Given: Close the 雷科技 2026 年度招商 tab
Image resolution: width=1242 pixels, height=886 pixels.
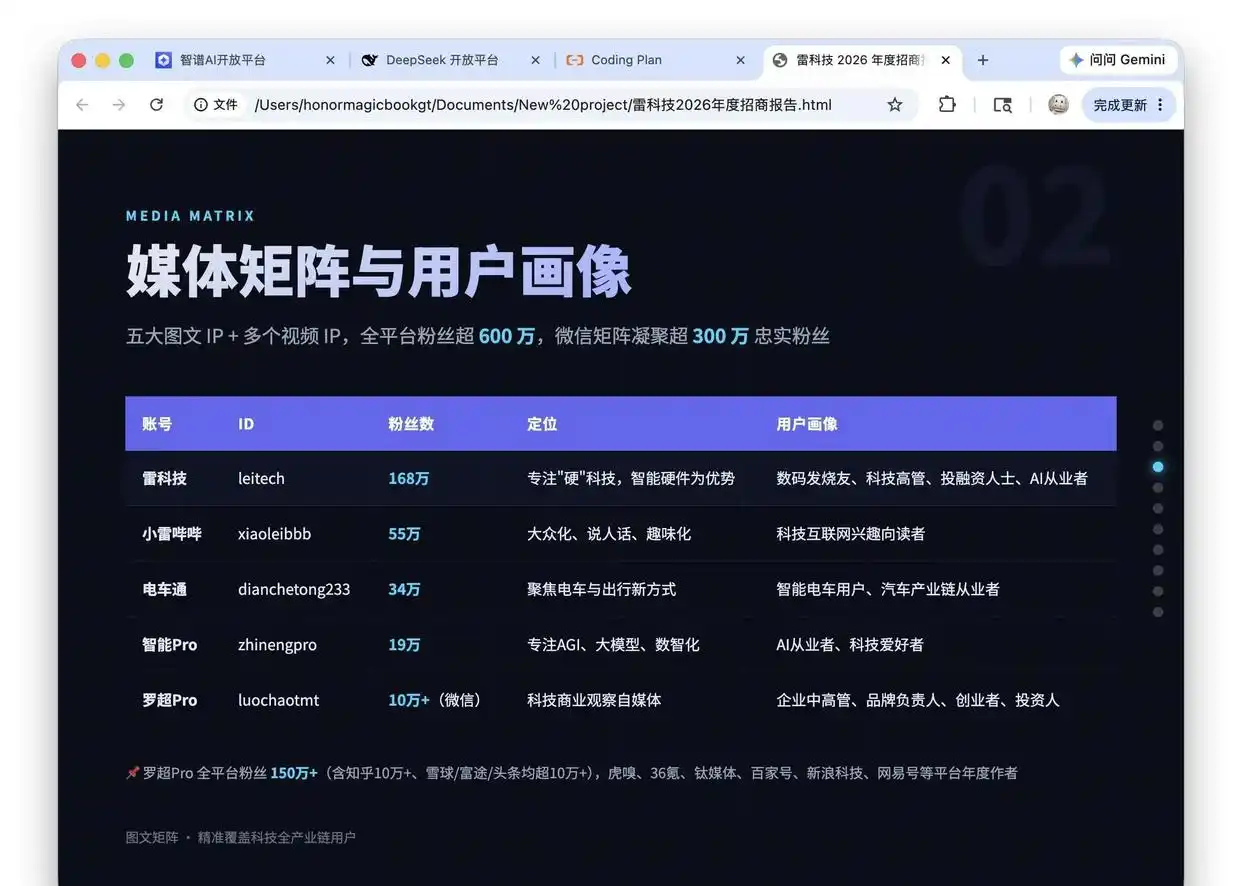Looking at the screenshot, I should pyautogui.click(x=946, y=60).
